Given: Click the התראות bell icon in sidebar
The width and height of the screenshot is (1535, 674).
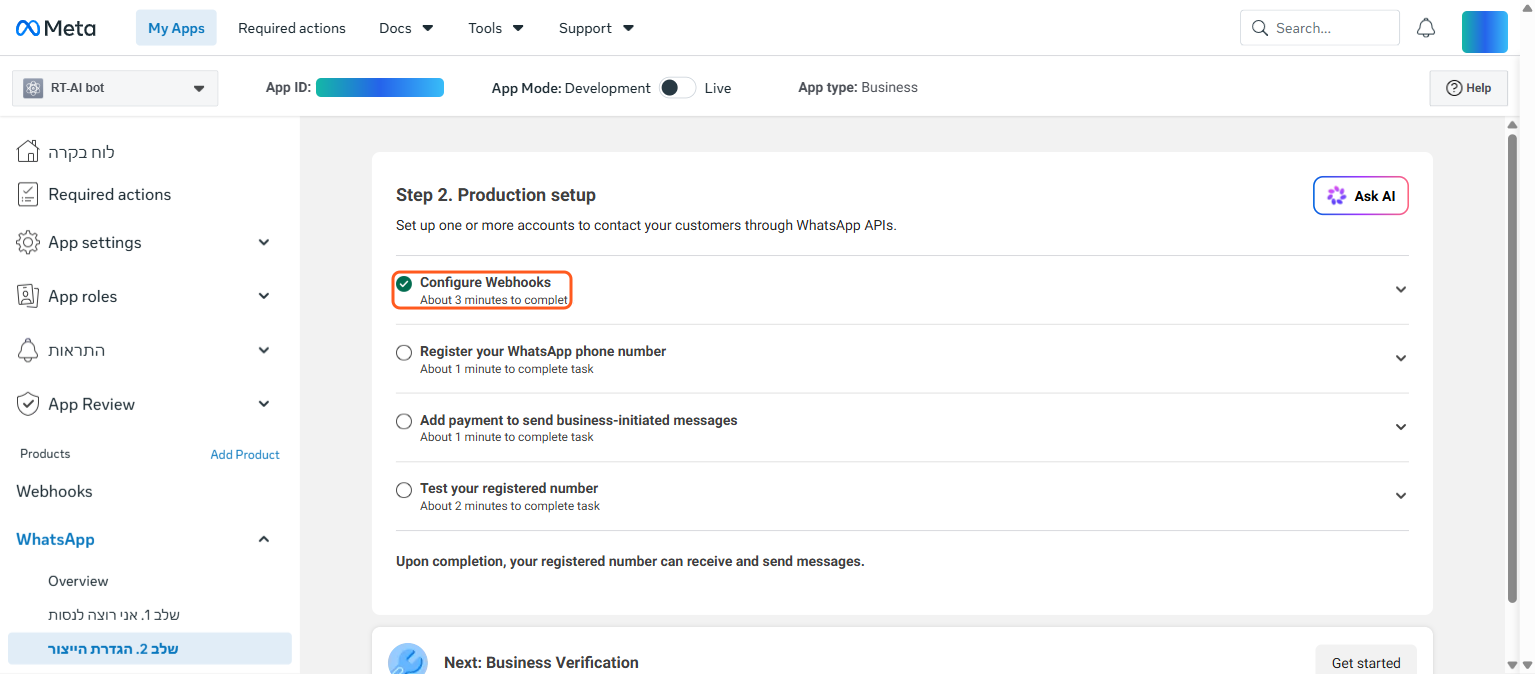Looking at the screenshot, I should (28, 350).
